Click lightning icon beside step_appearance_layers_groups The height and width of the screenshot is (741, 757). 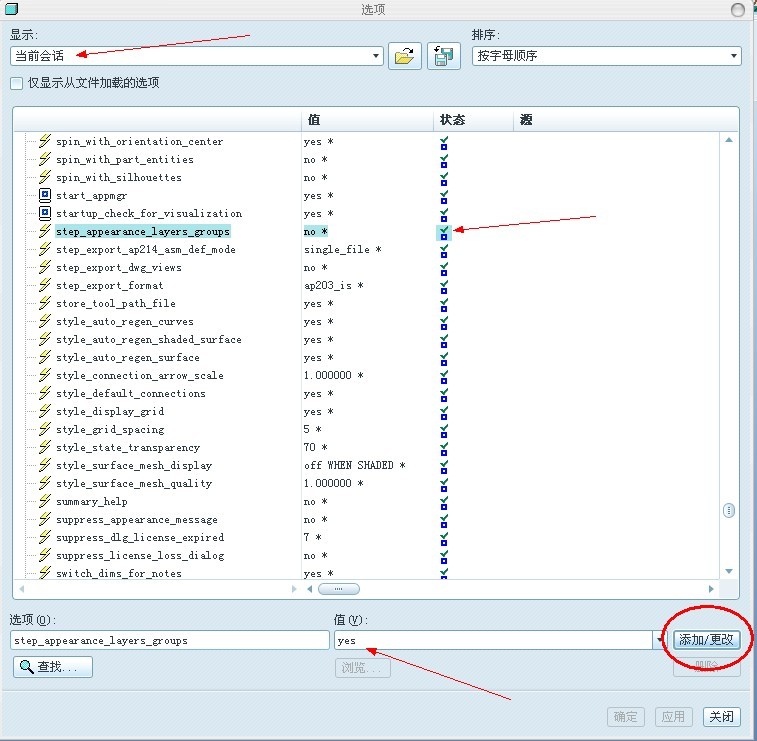(45, 231)
